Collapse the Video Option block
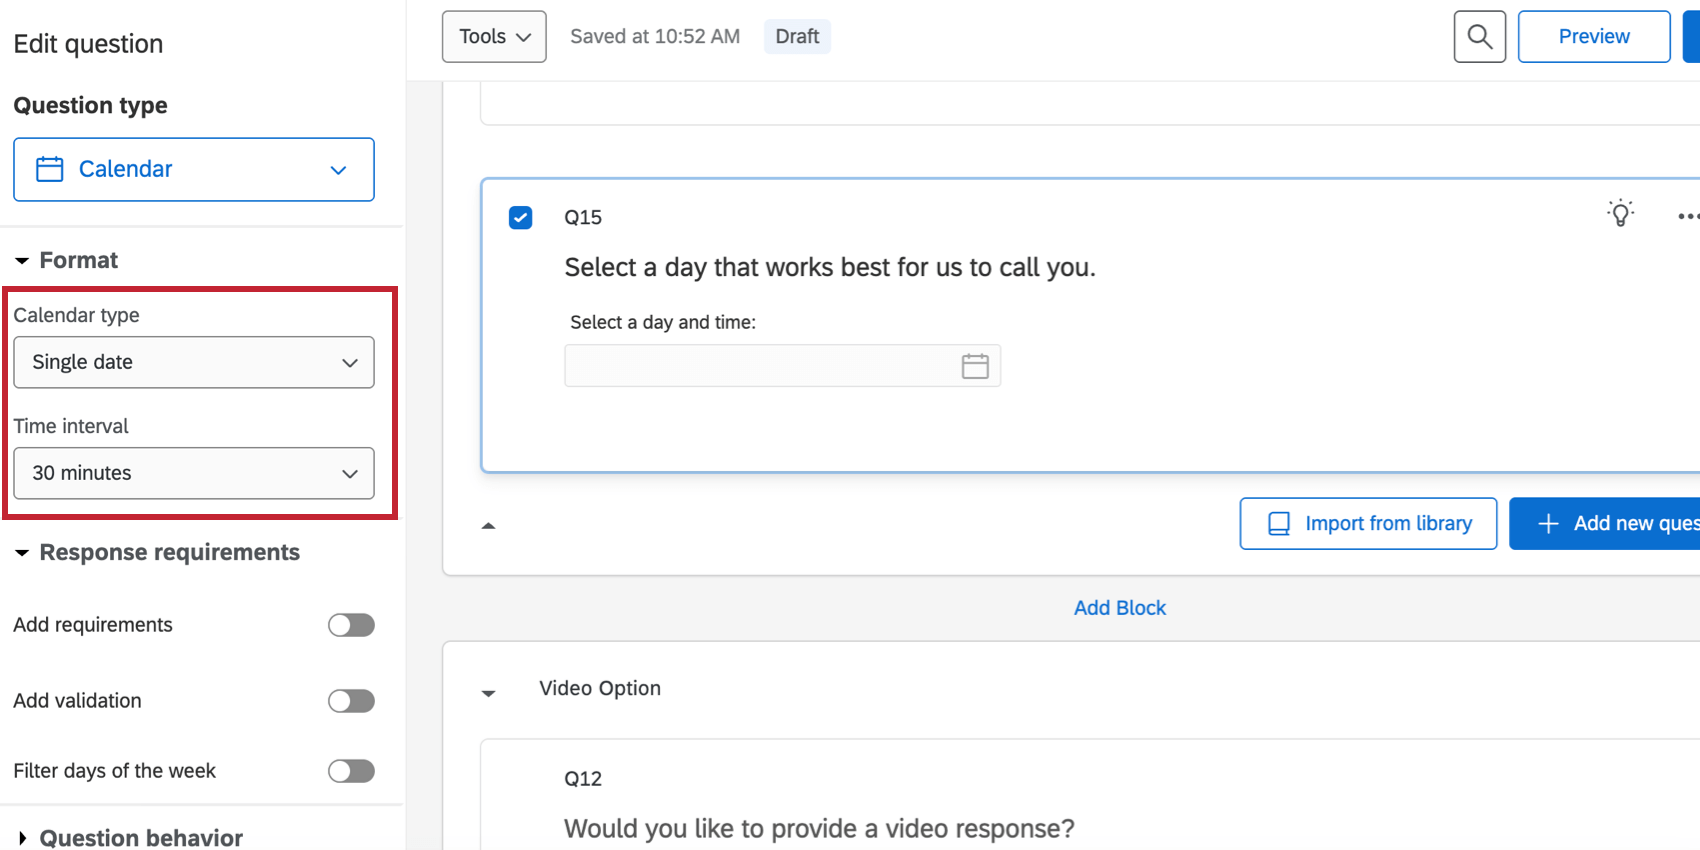 [488, 692]
